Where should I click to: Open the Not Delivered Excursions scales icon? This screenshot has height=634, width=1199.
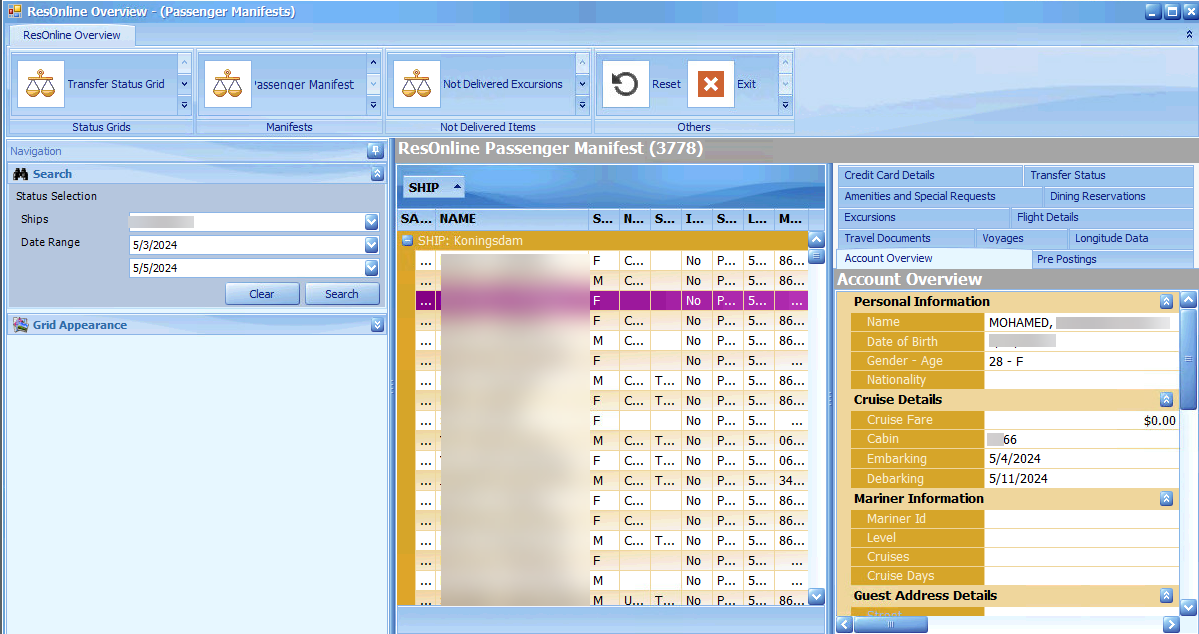417,84
